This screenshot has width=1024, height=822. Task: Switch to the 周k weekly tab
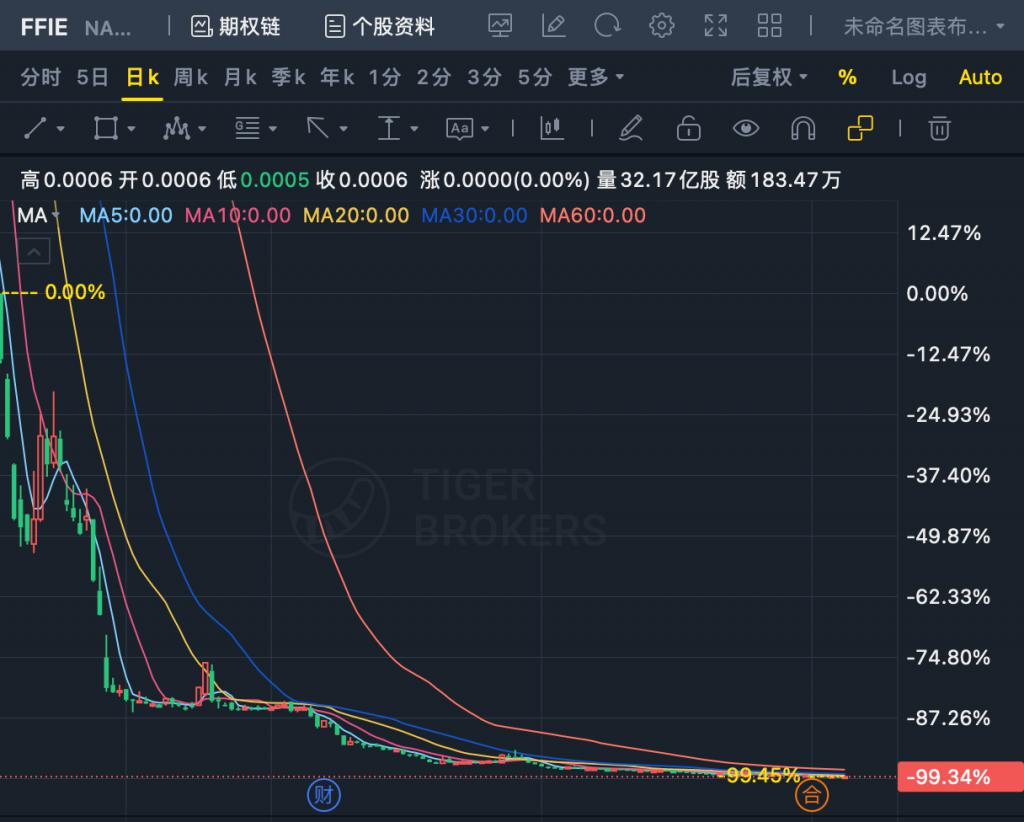[x=190, y=77]
